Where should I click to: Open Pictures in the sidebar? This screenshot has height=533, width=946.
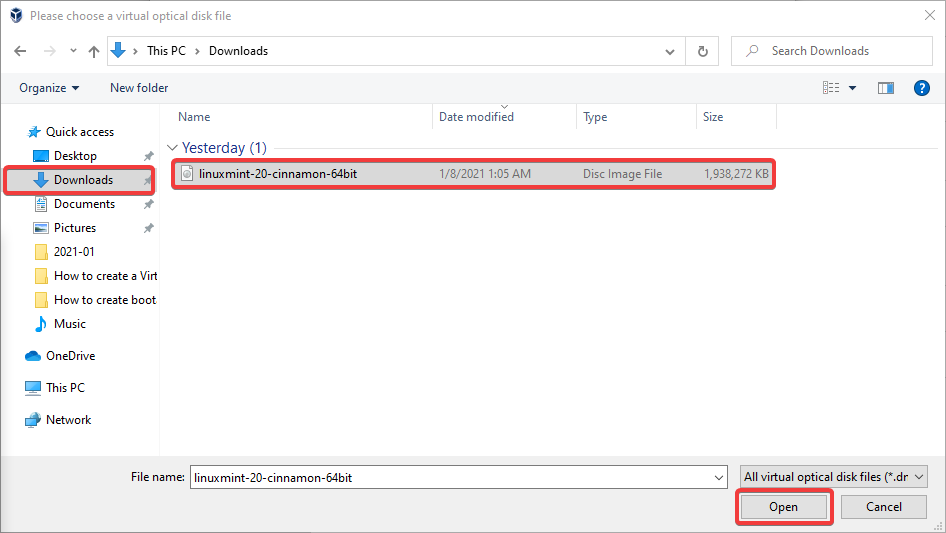point(75,228)
